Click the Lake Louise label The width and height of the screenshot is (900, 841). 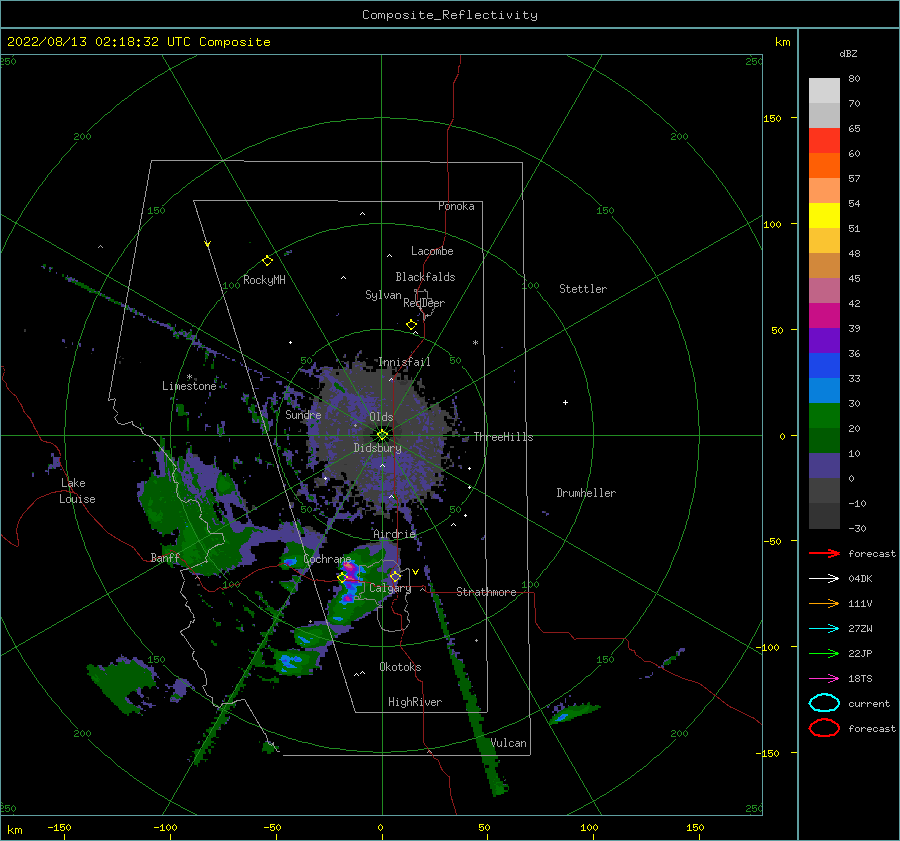[x=77, y=491]
